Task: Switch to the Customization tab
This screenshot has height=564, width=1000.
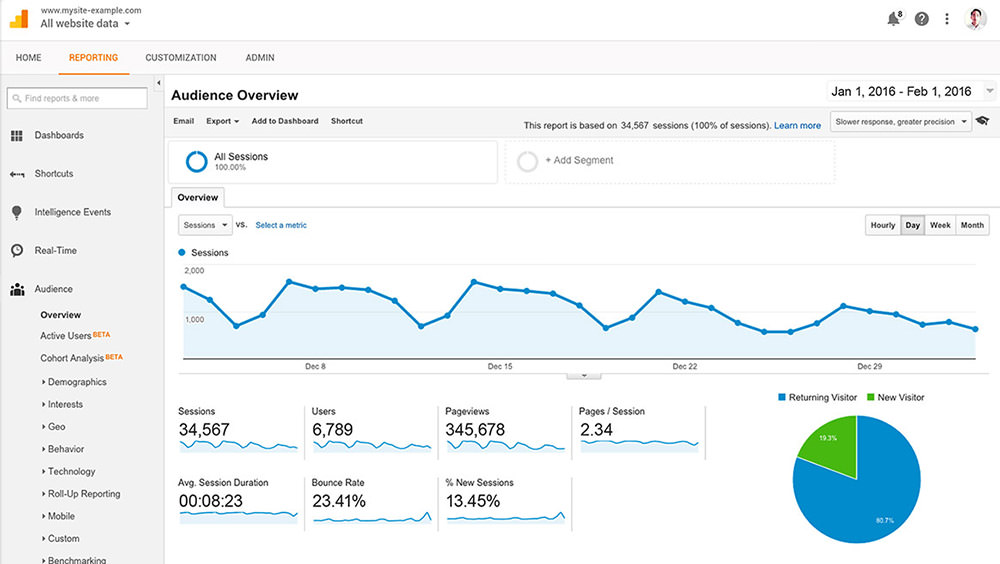Action: [x=181, y=58]
